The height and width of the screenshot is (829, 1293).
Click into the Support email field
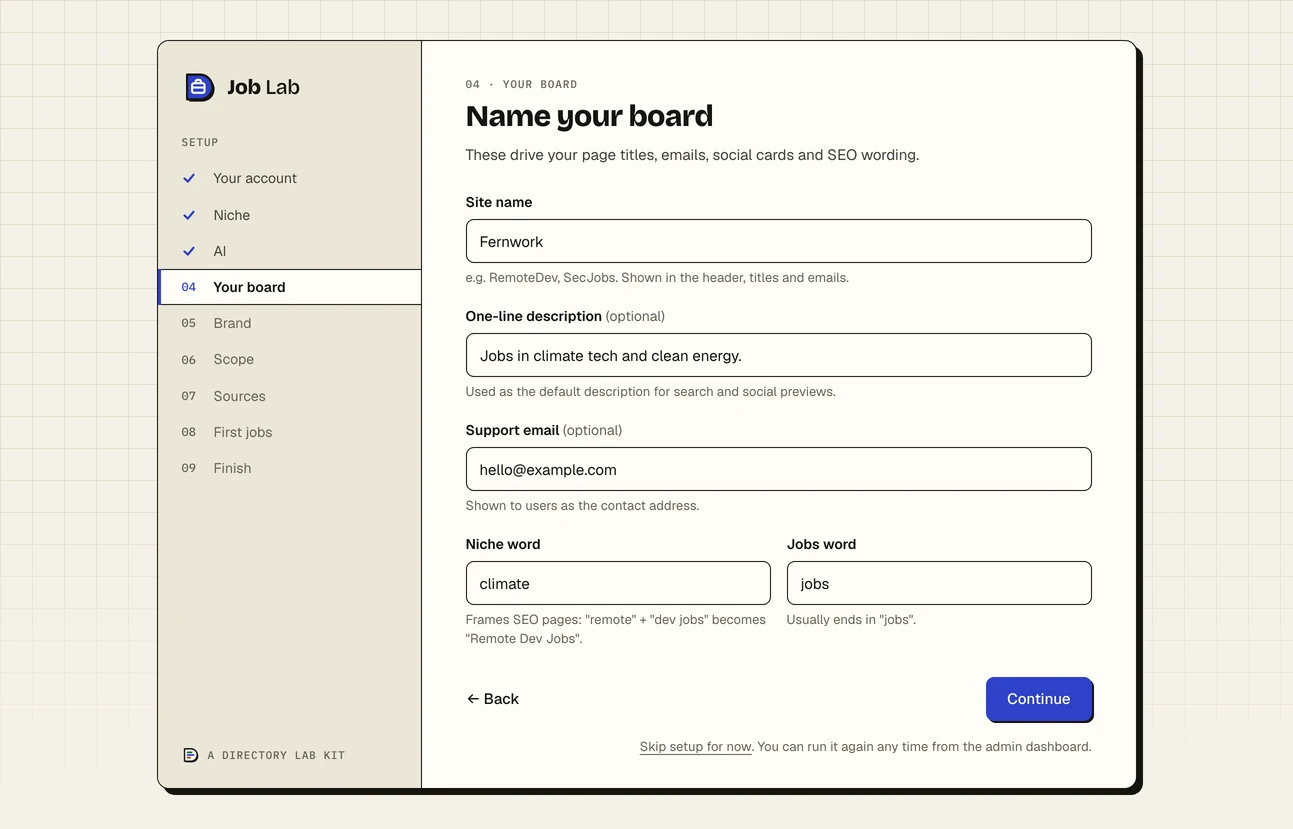click(x=778, y=469)
